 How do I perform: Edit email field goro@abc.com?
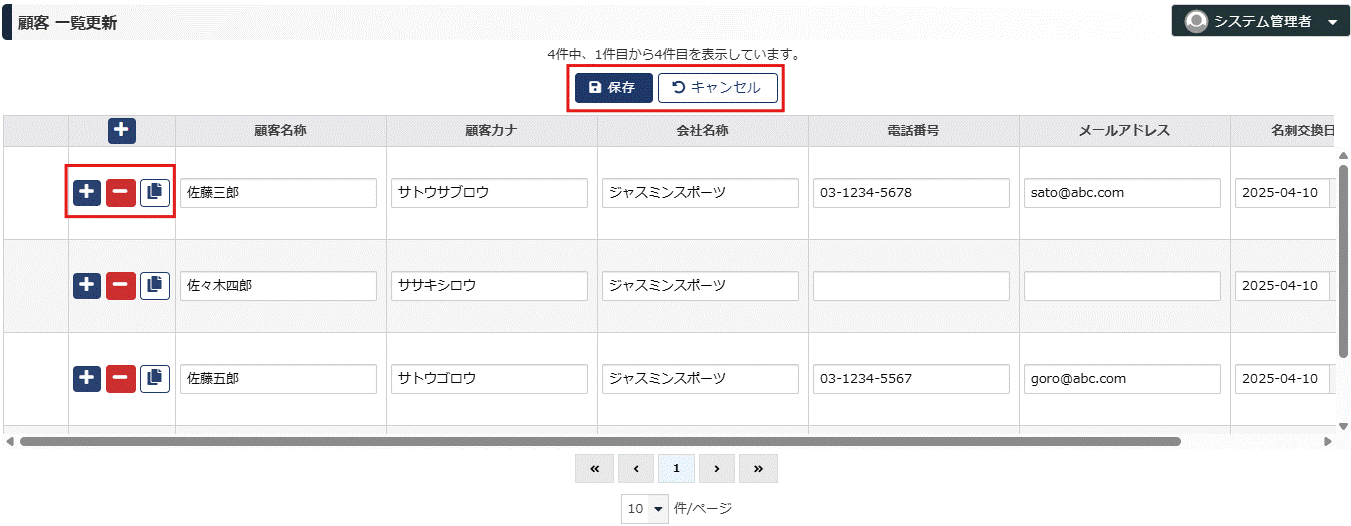(x=1122, y=379)
